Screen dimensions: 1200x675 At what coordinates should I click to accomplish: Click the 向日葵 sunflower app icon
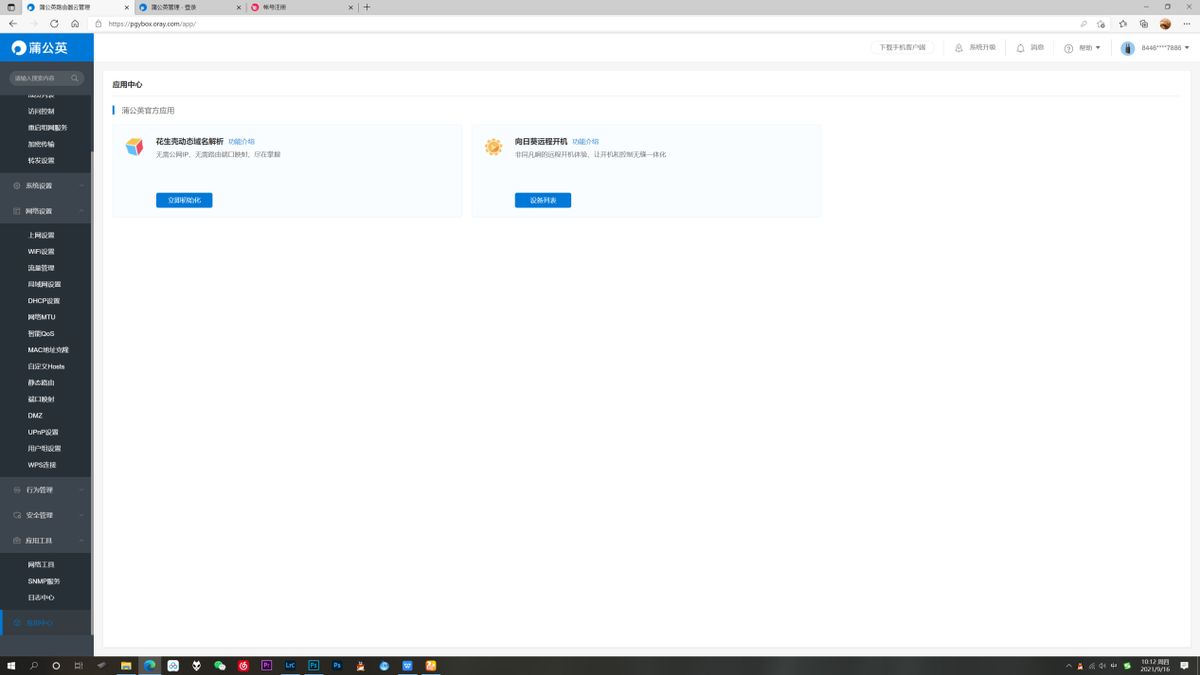[x=493, y=147]
